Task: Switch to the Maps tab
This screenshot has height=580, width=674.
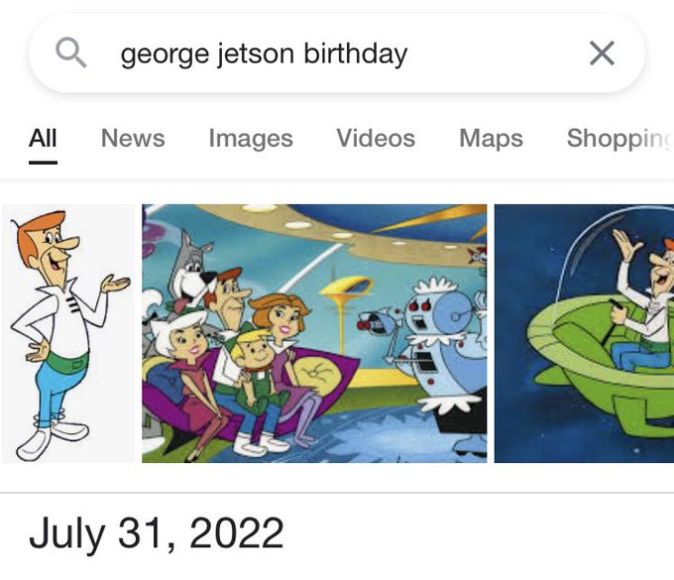Action: [x=490, y=138]
